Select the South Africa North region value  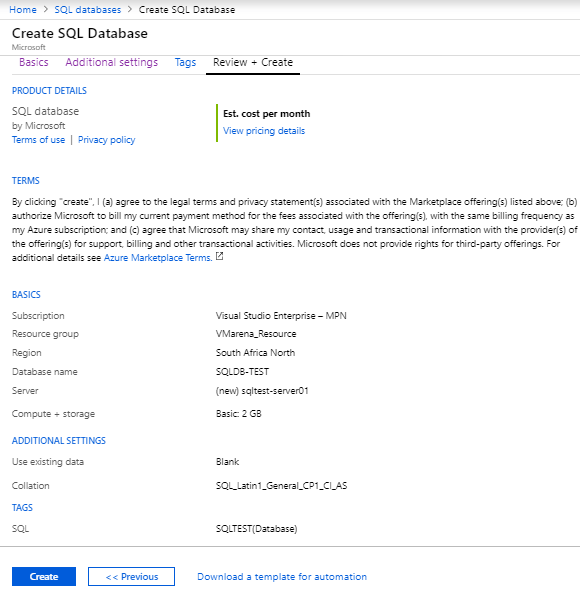[255, 353]
